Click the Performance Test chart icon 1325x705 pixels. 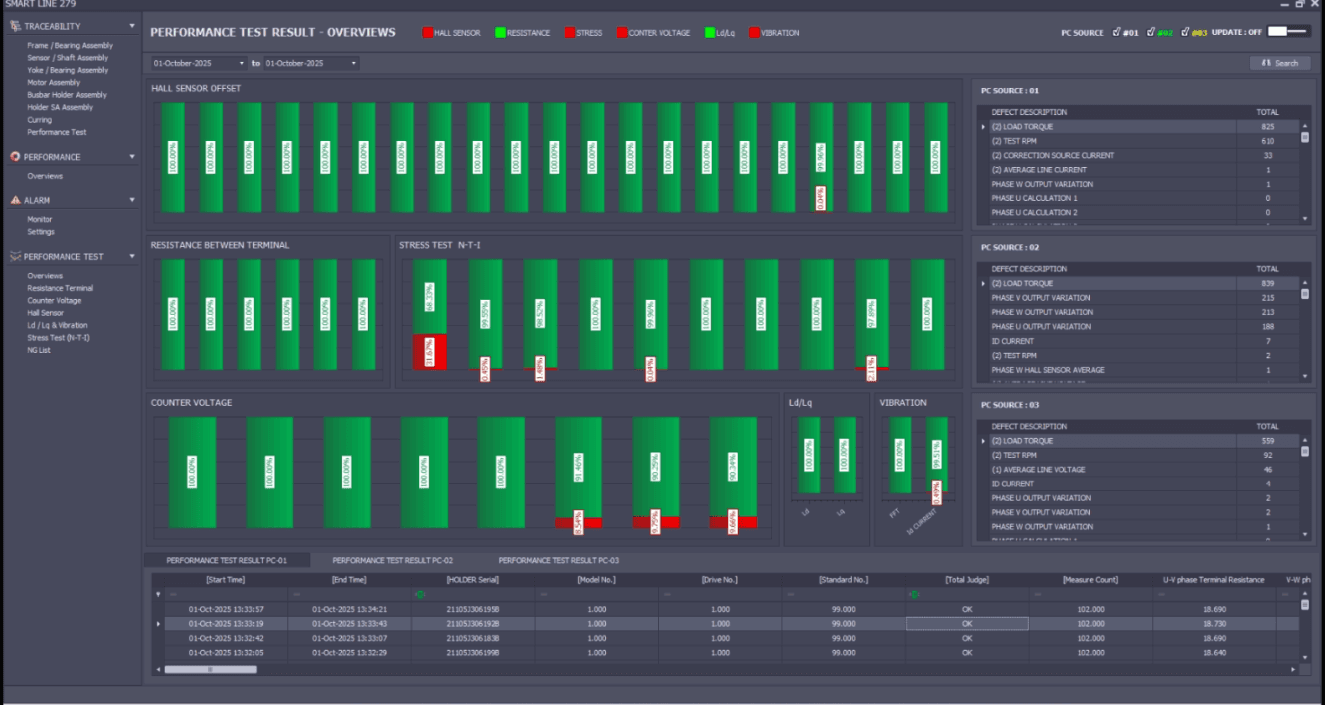(15, 257)
